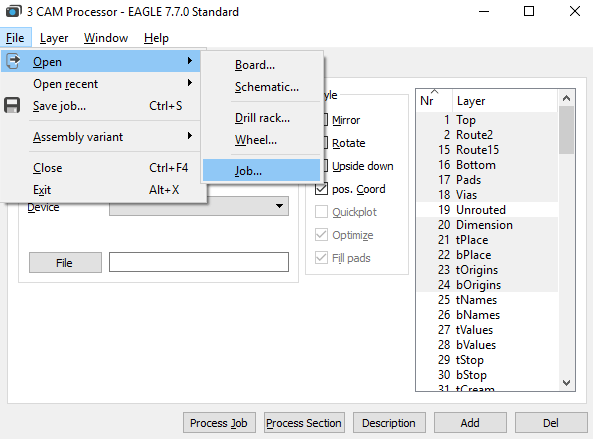Click the CAM Processor title bar icon
Image resolution: width=593 pixels, height=439 pixels.
pyautogui.click(x=14, y=11)
